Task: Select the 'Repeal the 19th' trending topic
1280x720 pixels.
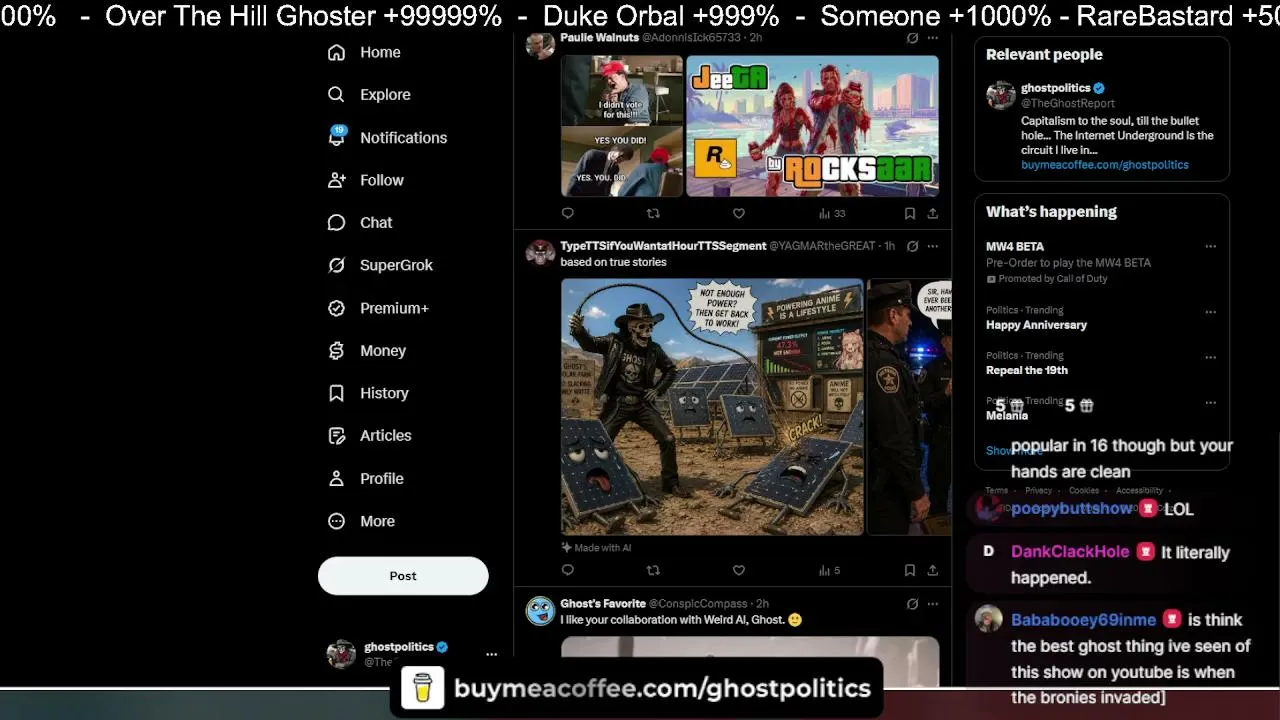Action: [1027, 370]
